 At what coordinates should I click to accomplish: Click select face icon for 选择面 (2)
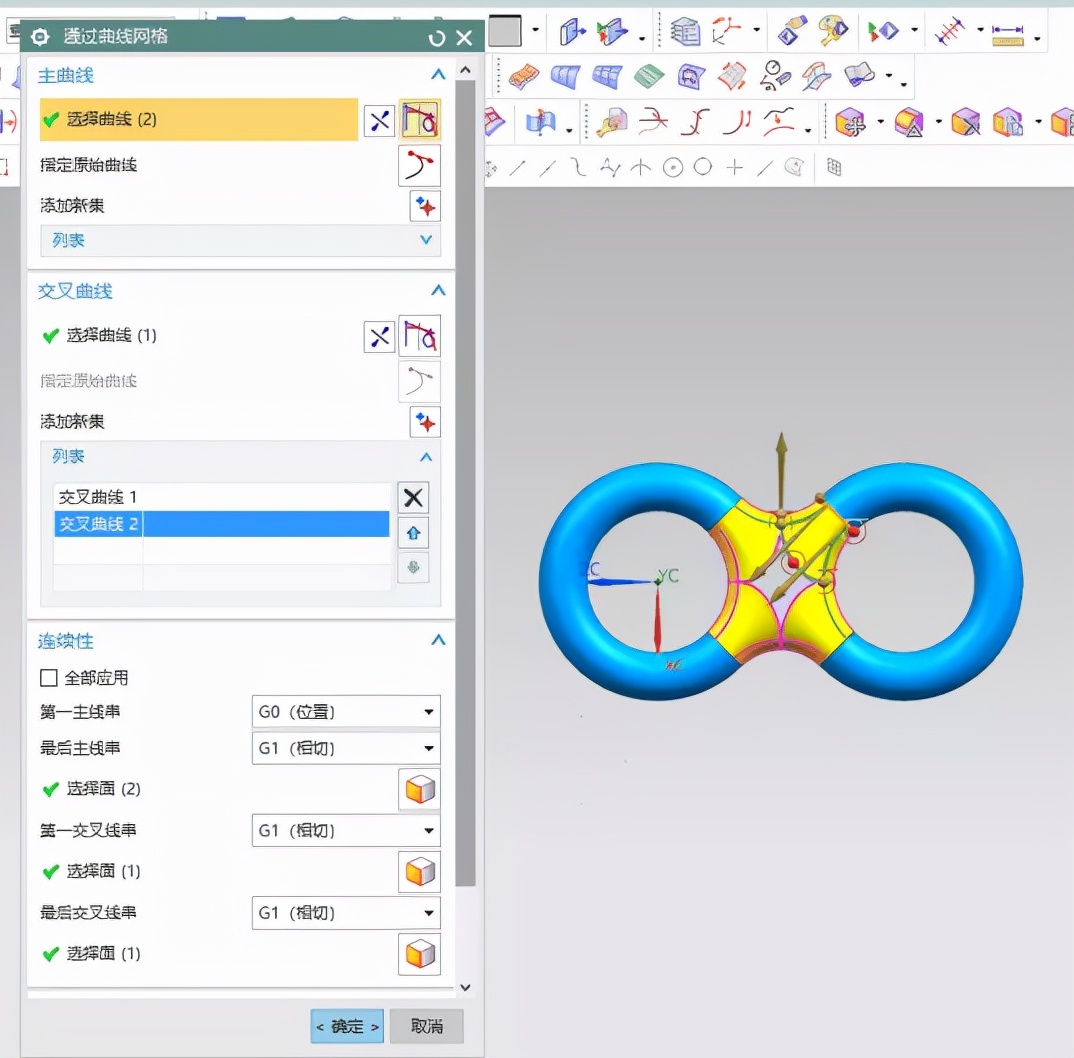point(420,790)
